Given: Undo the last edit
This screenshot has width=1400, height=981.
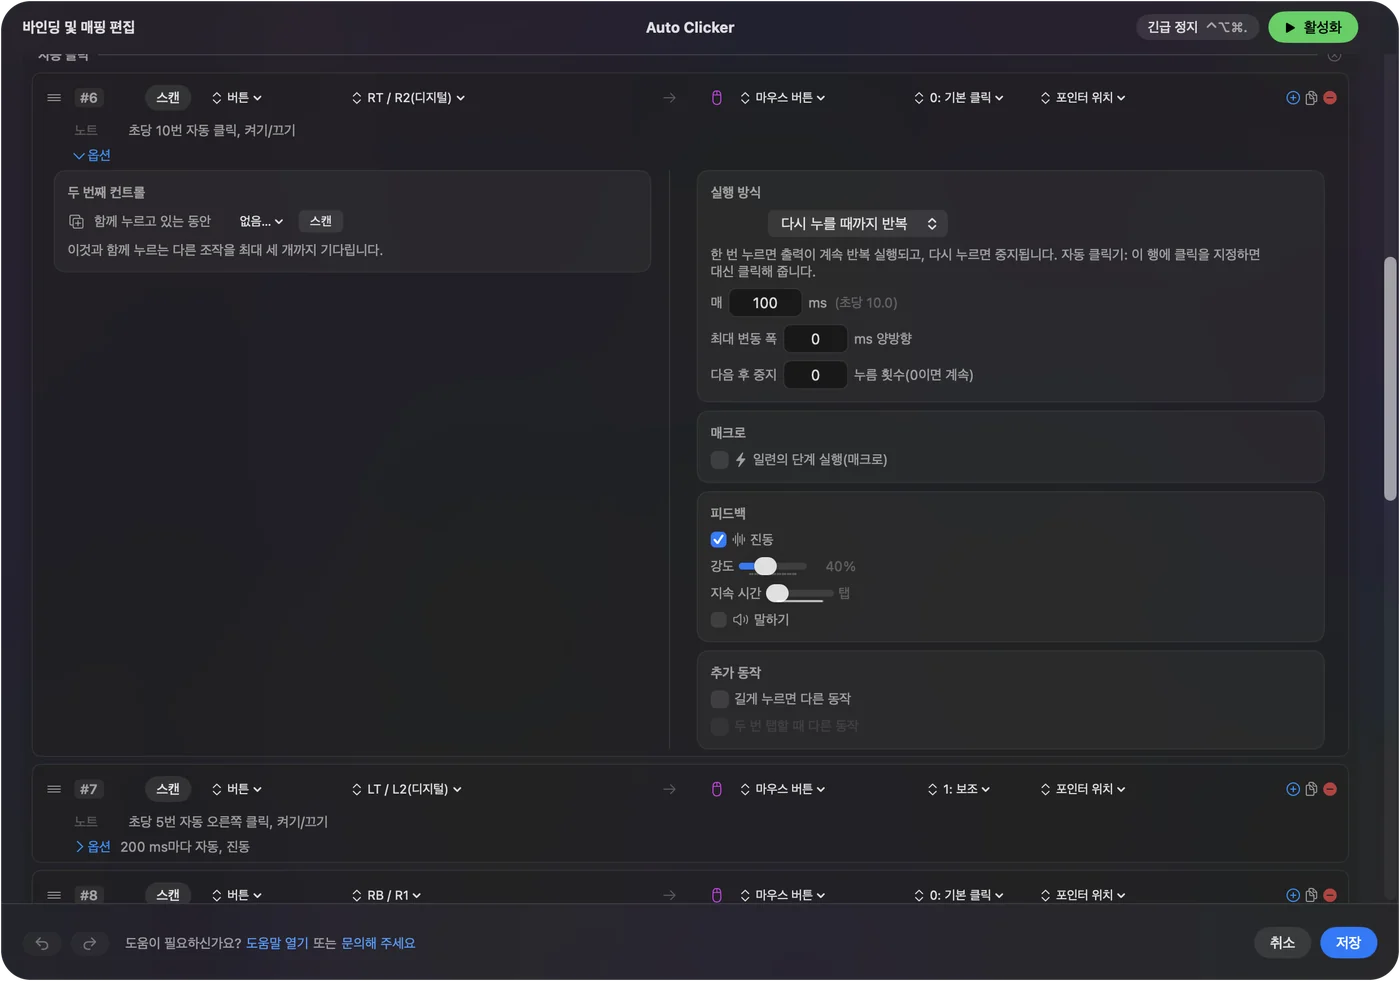Looking at the screenshot, I should tap(42, 943).
